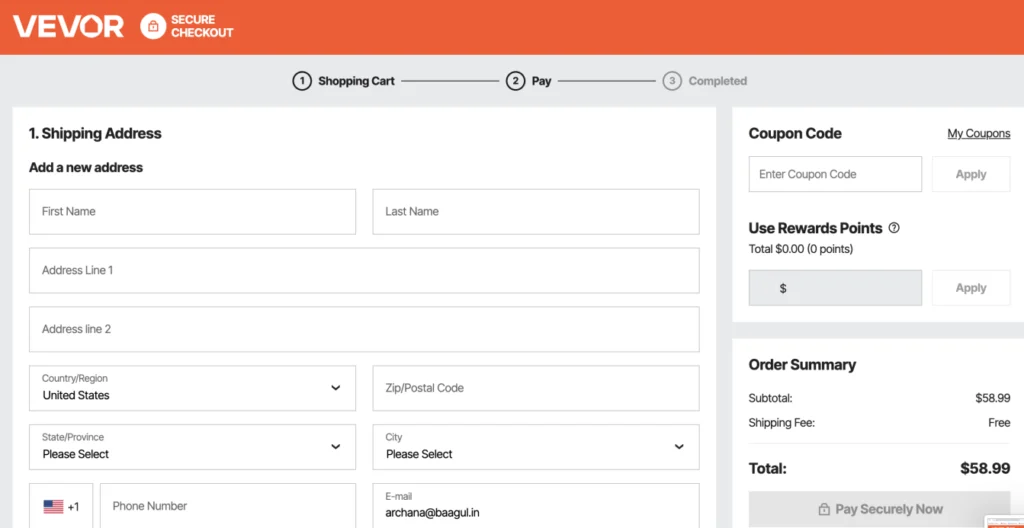Click the VEVOR logo
Image resolution: width=1024 pixels, height=528 pixels.
(68, 27)
